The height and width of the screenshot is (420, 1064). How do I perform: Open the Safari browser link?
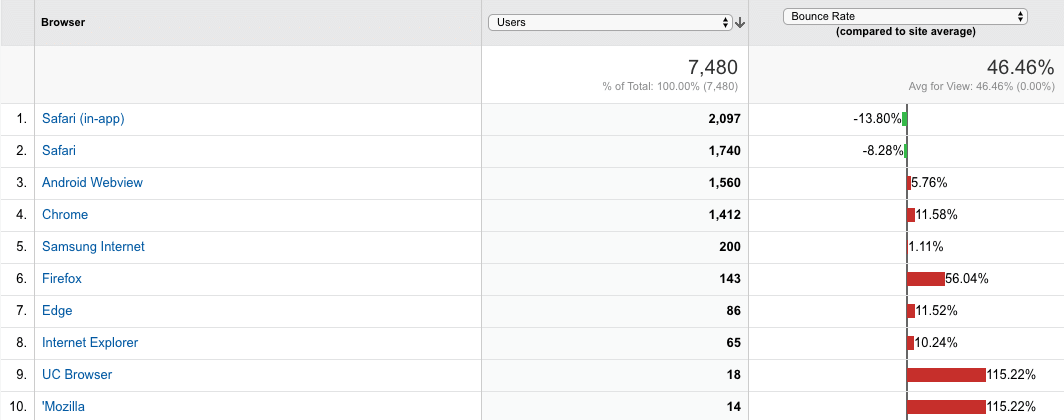point(59,151)
